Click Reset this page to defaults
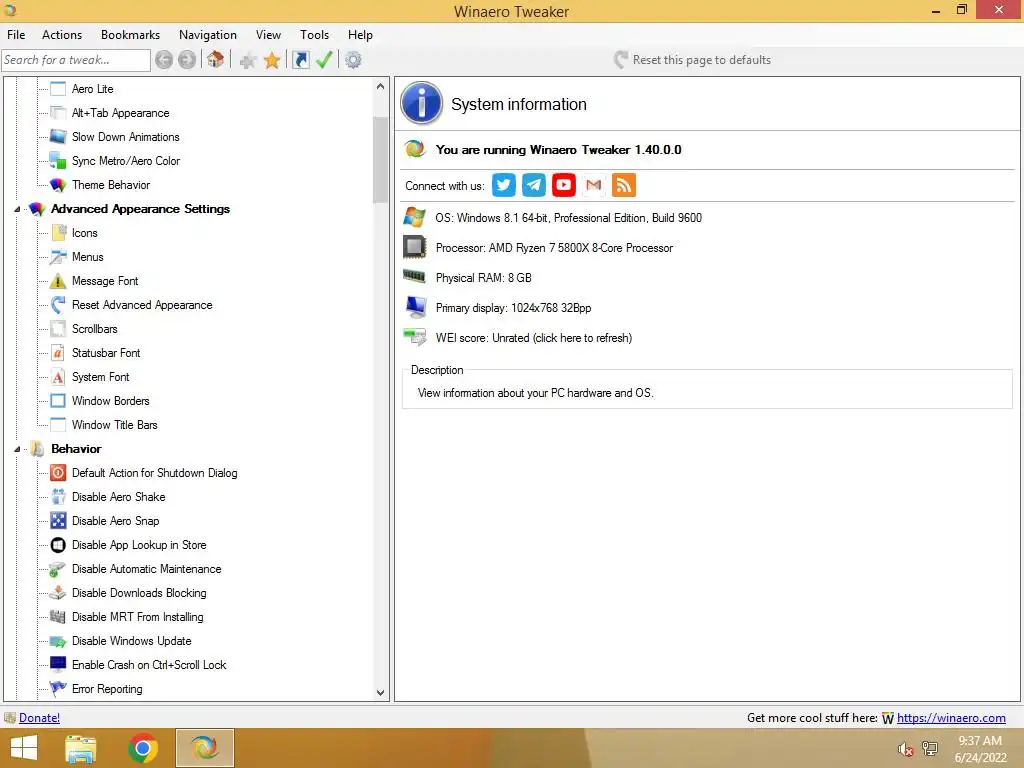The width and height of the screenshot is (1024, 768). pyautogui.click(x=692, y=59)
